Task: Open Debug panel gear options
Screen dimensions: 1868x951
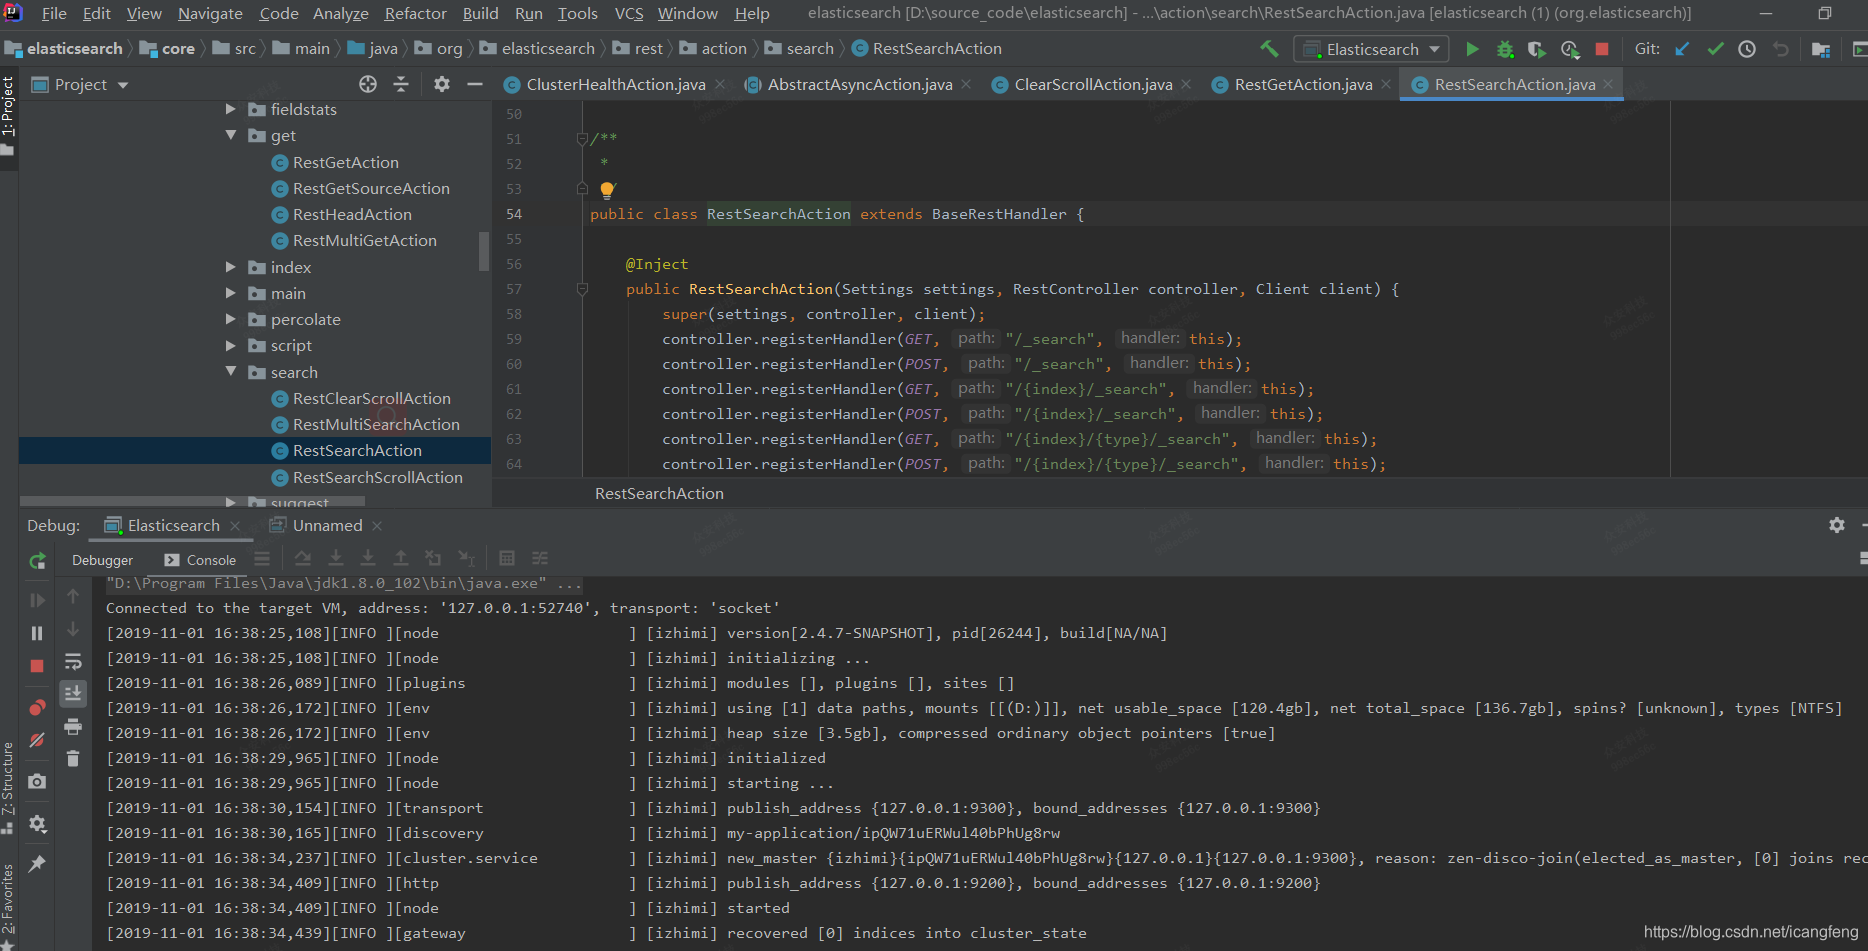Action: click(1837, 525)
